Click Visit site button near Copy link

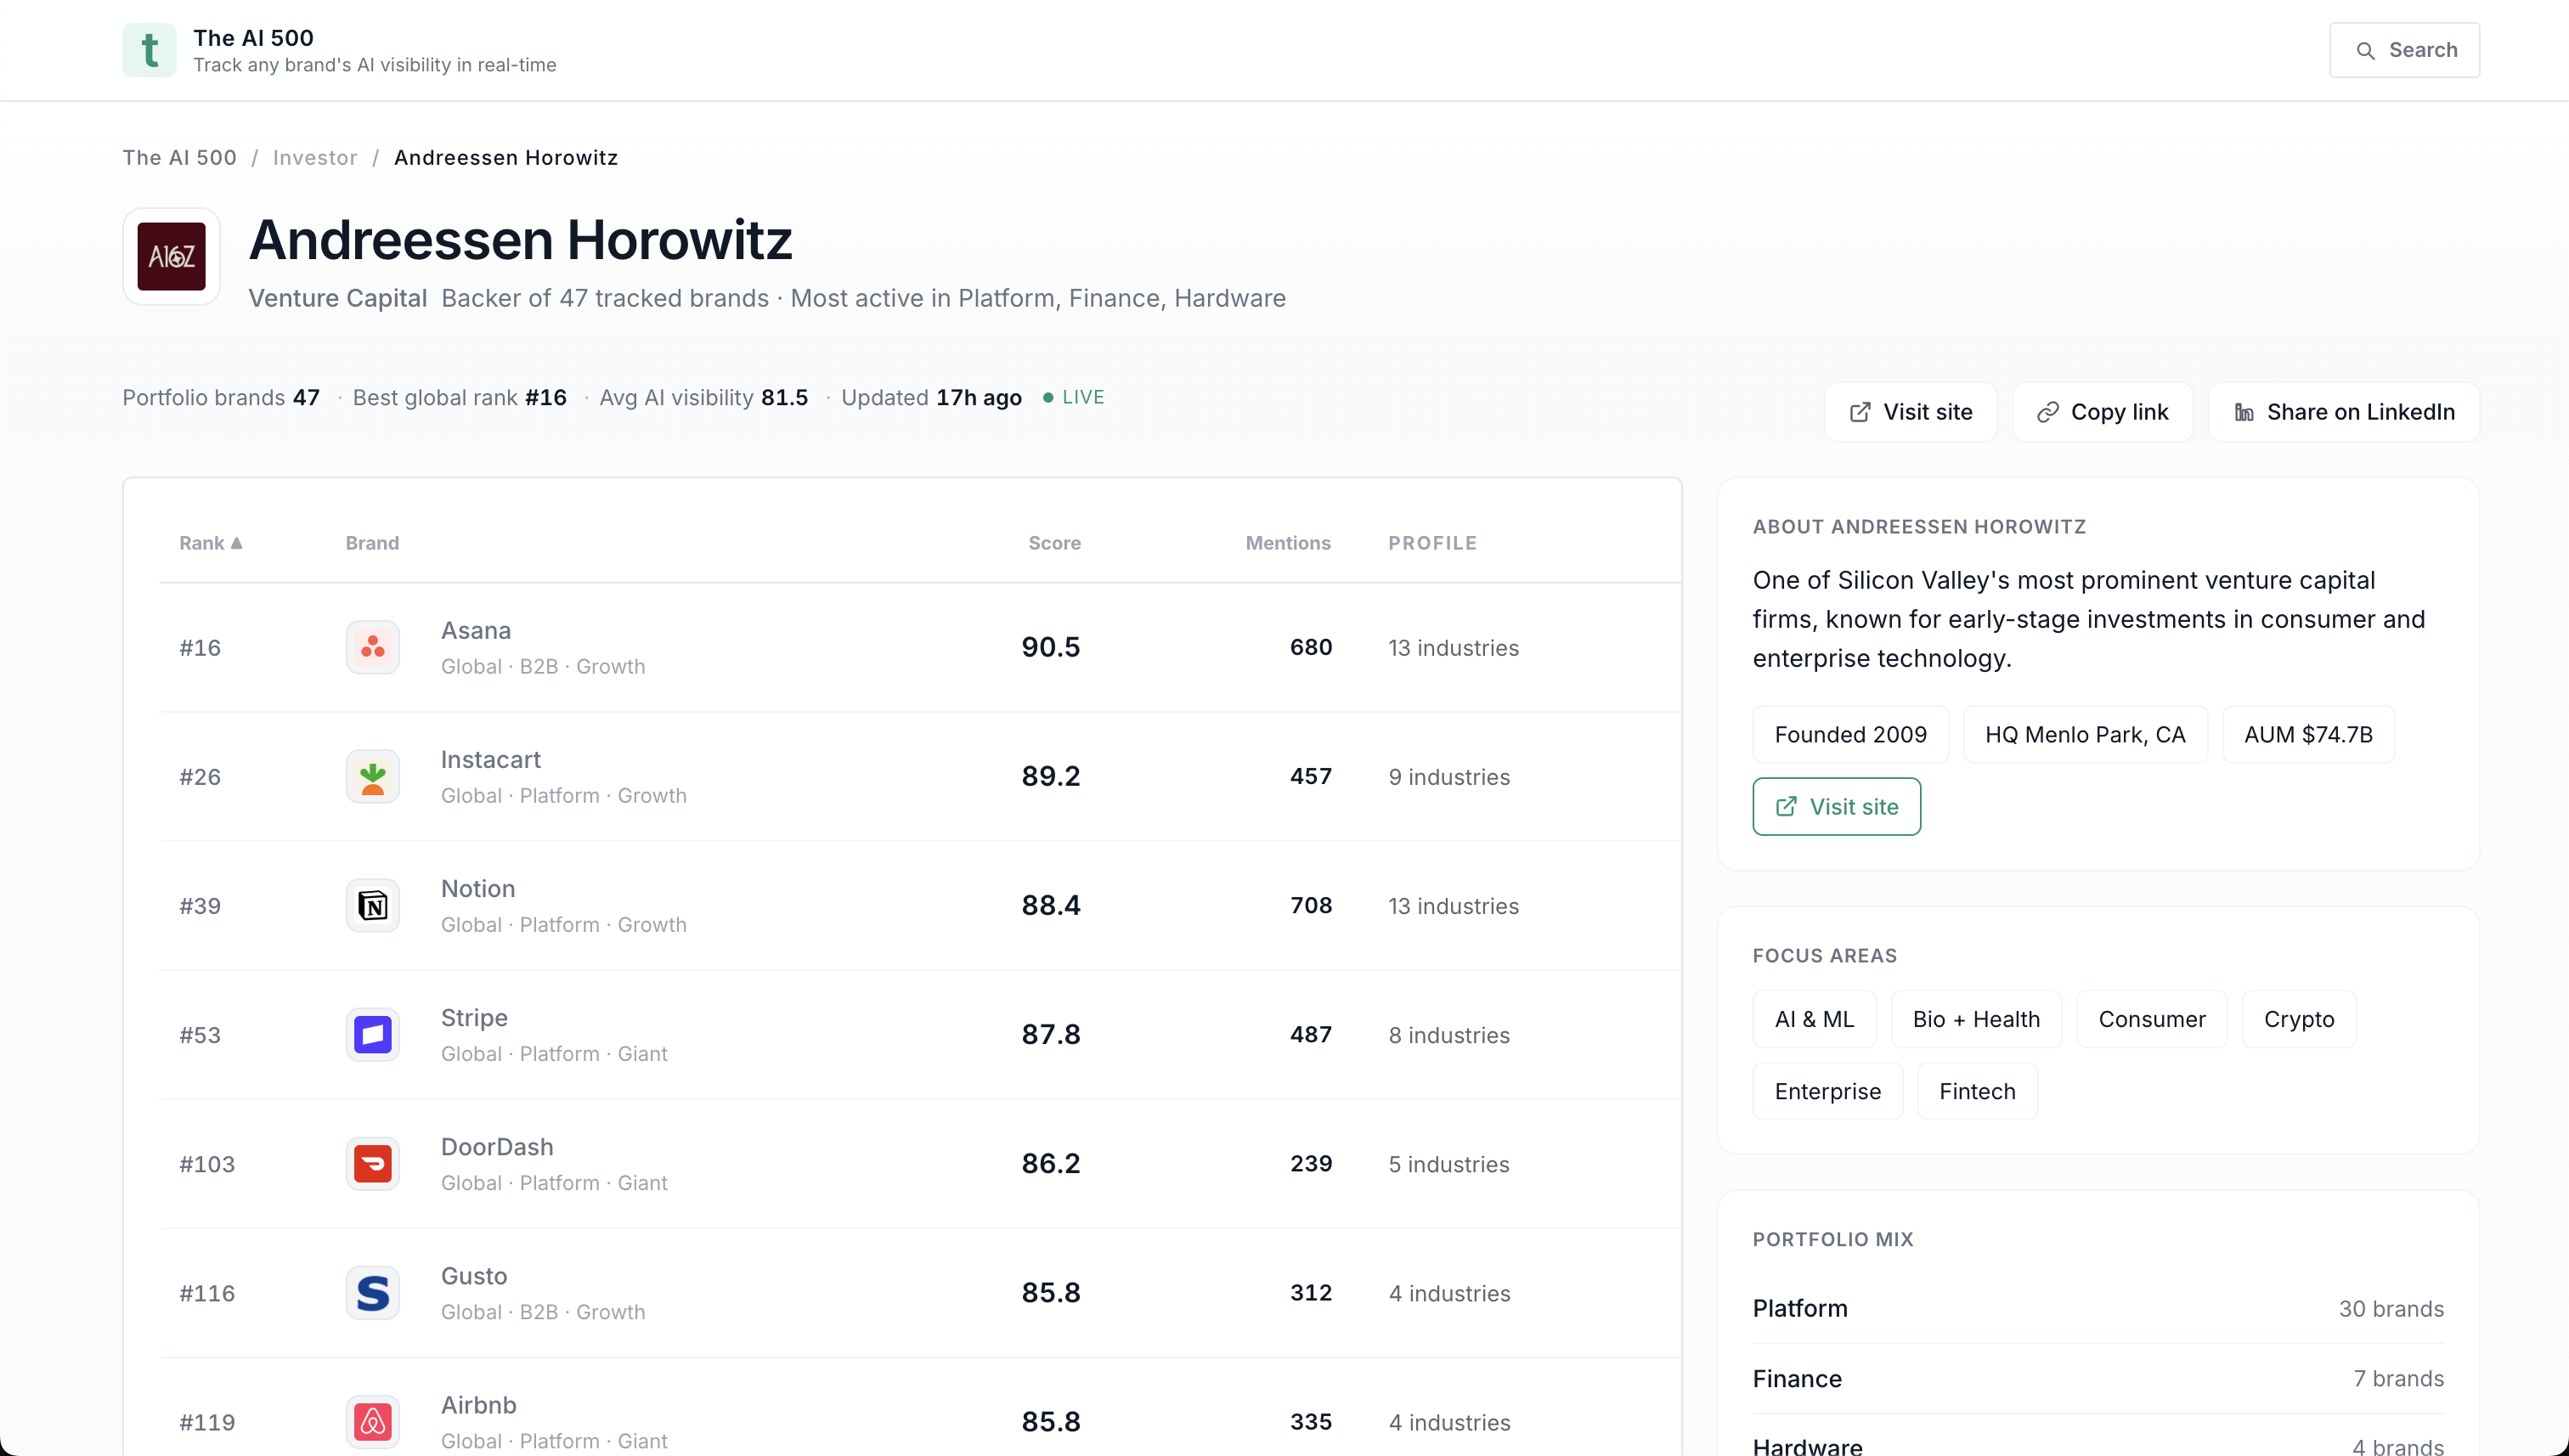(x=1910, y=412)
